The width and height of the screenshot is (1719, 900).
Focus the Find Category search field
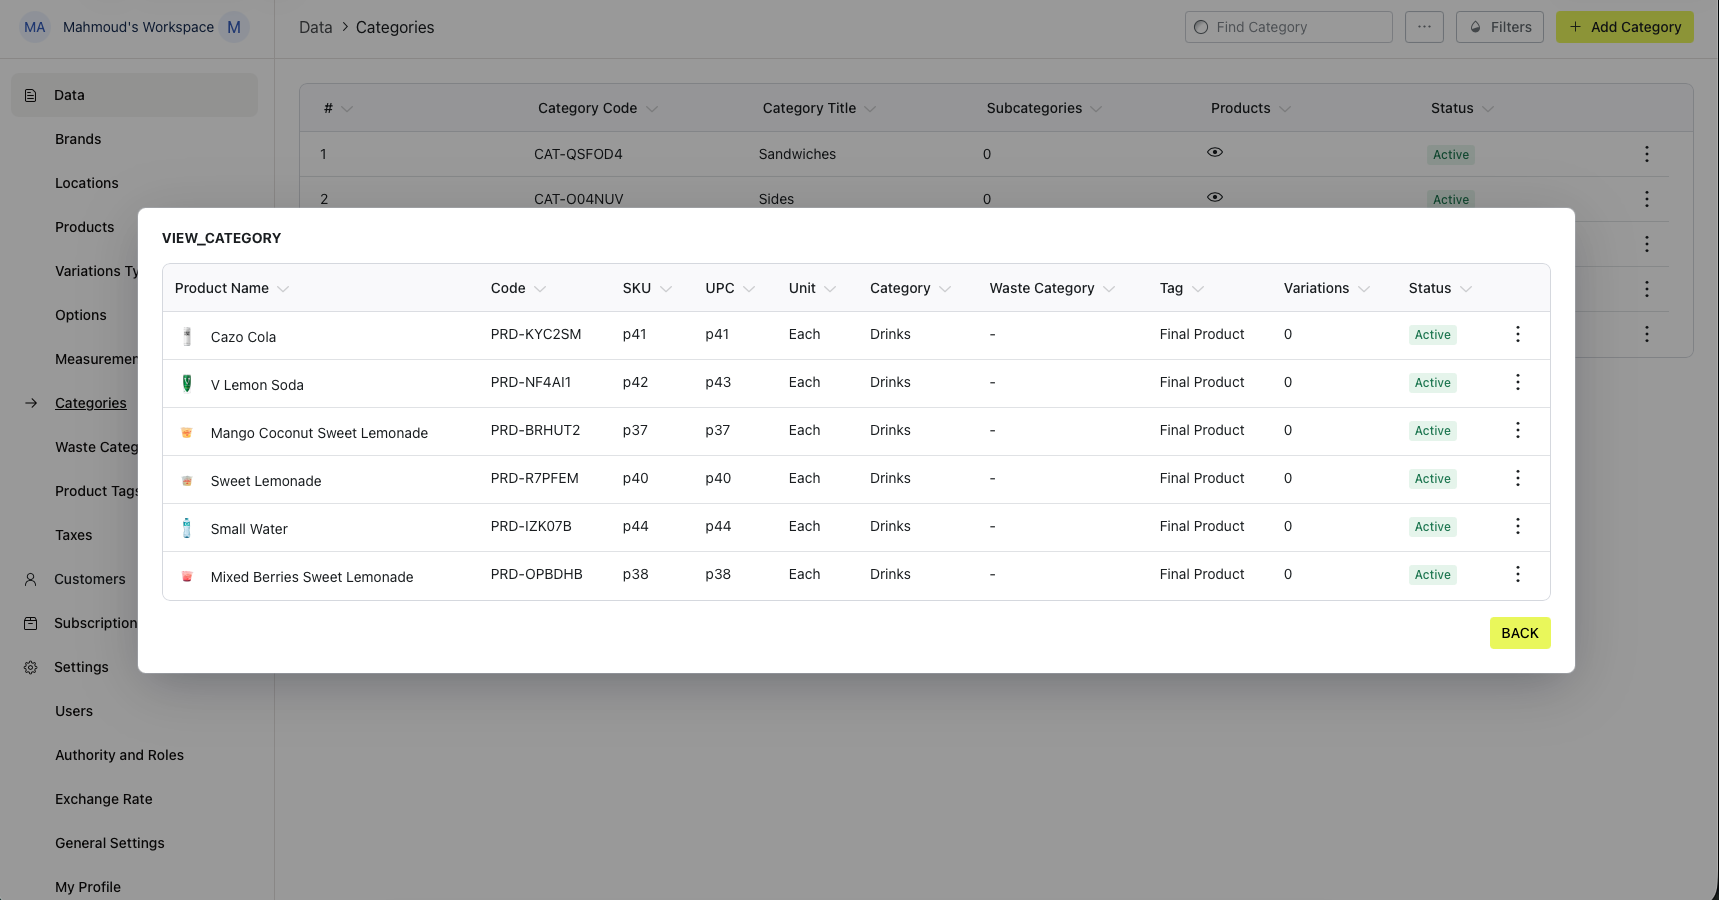tap(1288, 27)
